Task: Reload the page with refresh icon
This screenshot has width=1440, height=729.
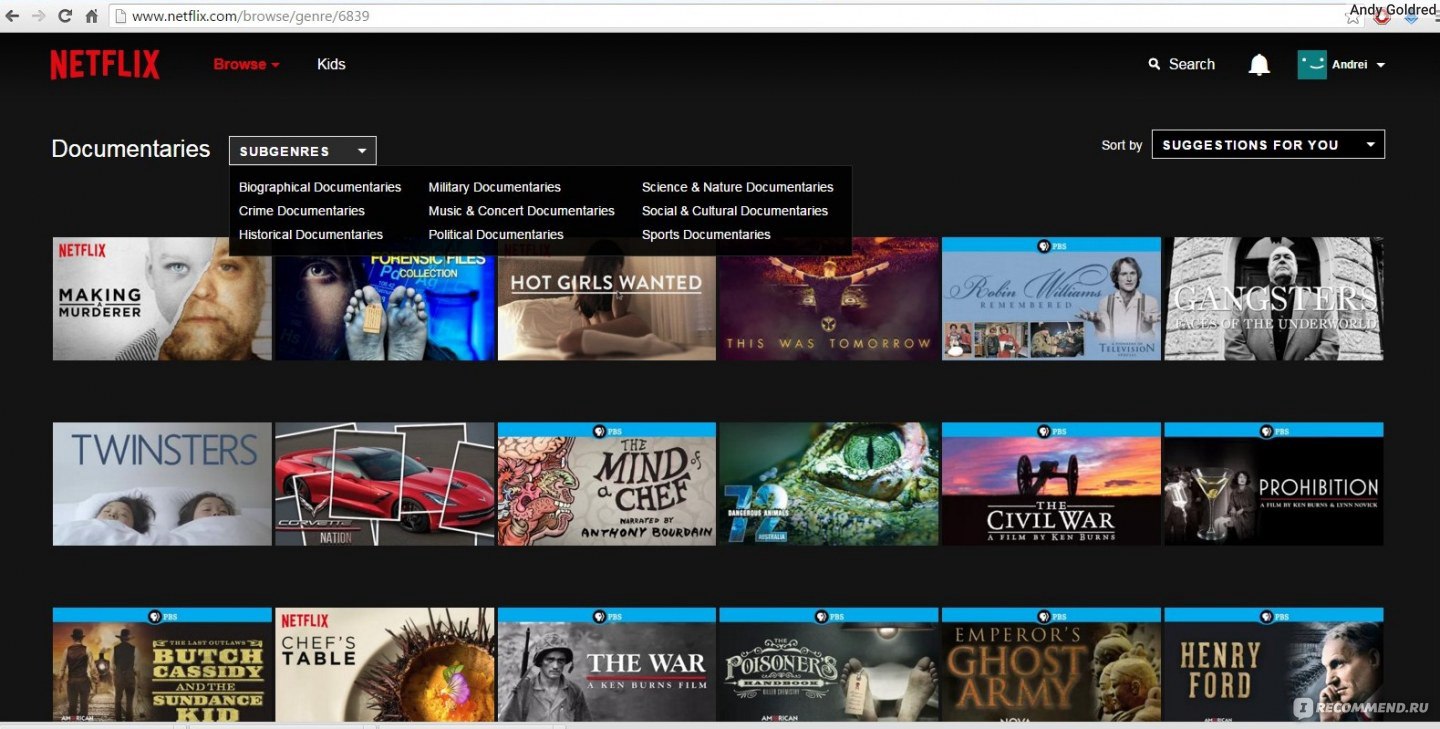Action: click(65, 16)
